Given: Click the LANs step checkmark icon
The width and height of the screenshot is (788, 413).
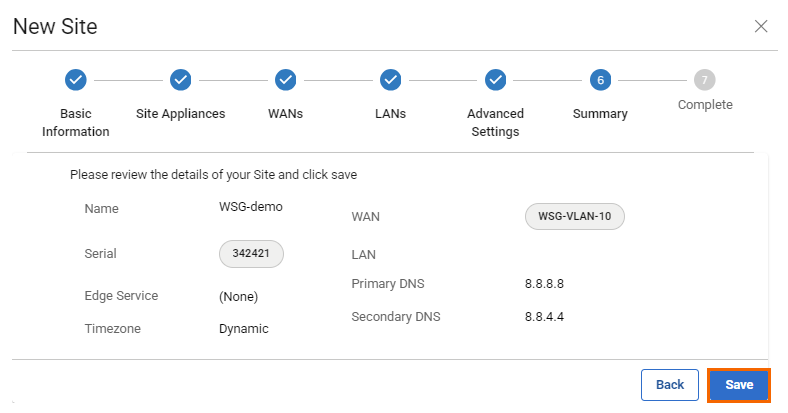Looking at the screenshot, I should click(390, 80).
